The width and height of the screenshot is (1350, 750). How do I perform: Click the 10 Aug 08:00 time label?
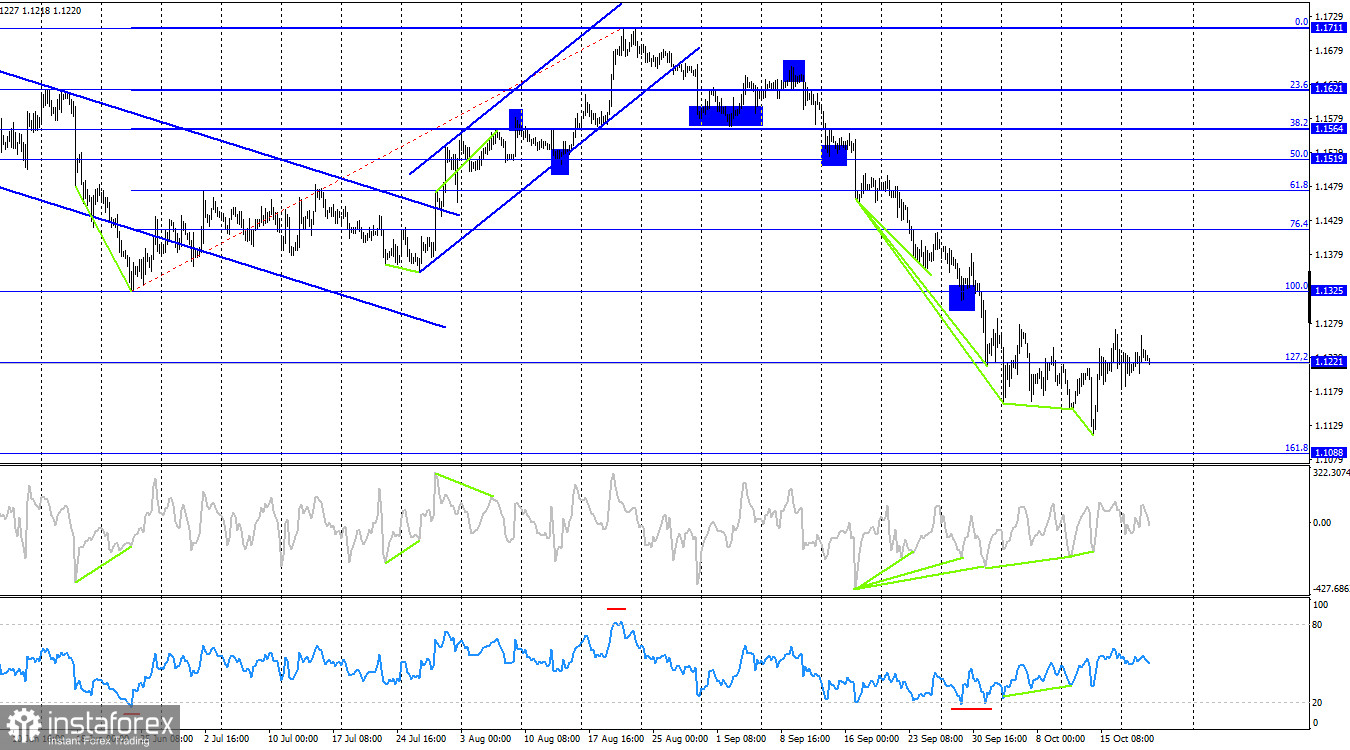point(551,739)
